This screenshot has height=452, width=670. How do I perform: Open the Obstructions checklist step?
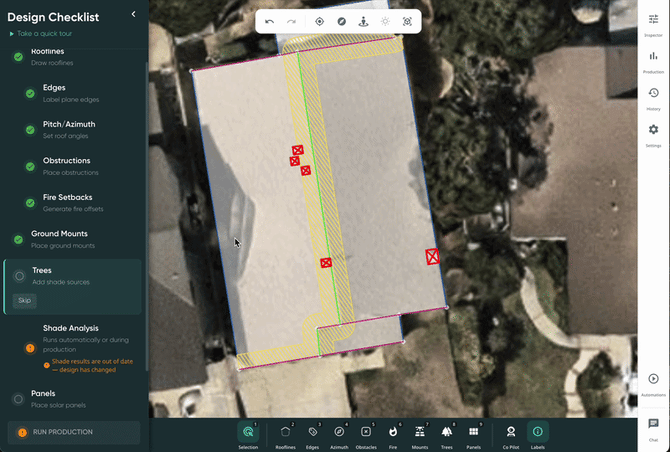(73, 166)
